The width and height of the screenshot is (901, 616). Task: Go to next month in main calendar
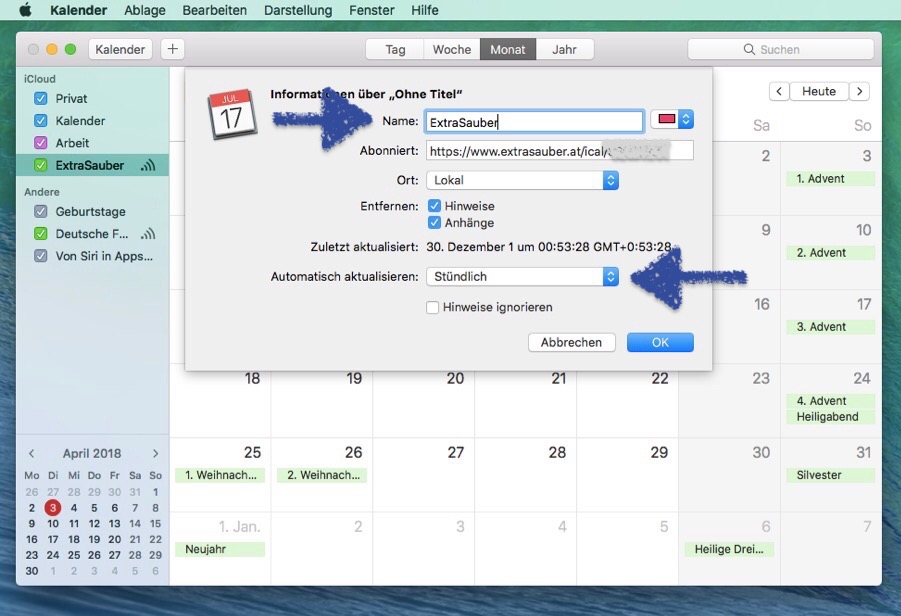point(860,91)
